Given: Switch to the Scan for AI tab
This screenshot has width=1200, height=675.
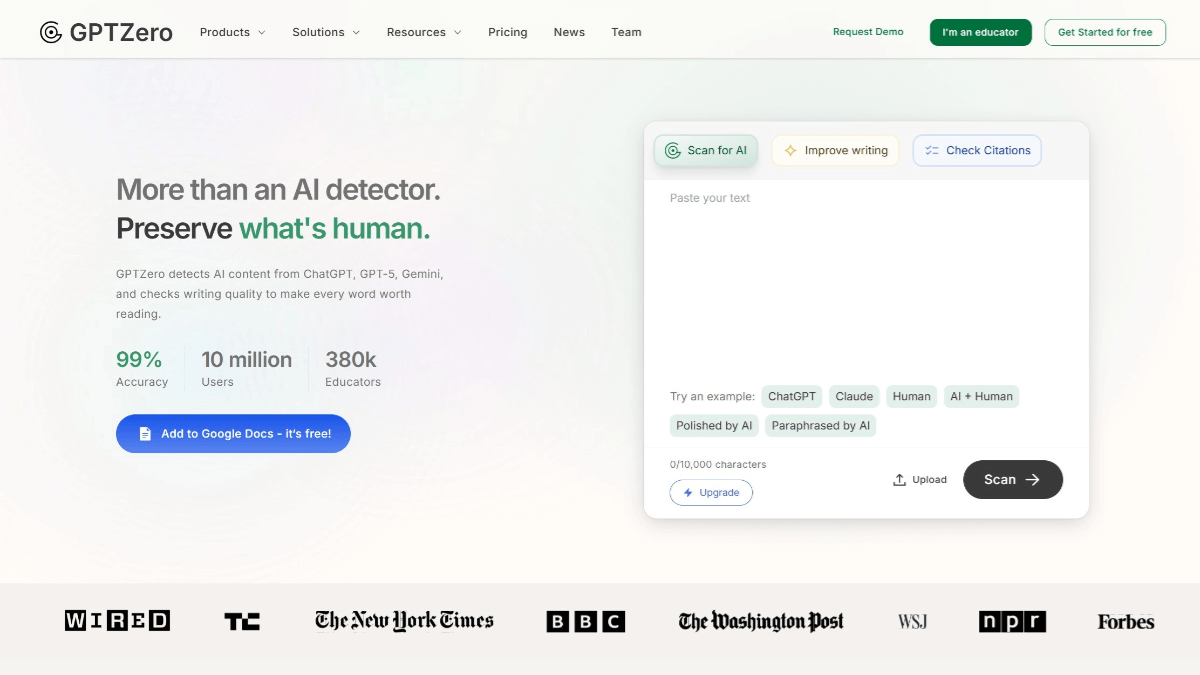Looking at the screenshot, I should point(706,151).
